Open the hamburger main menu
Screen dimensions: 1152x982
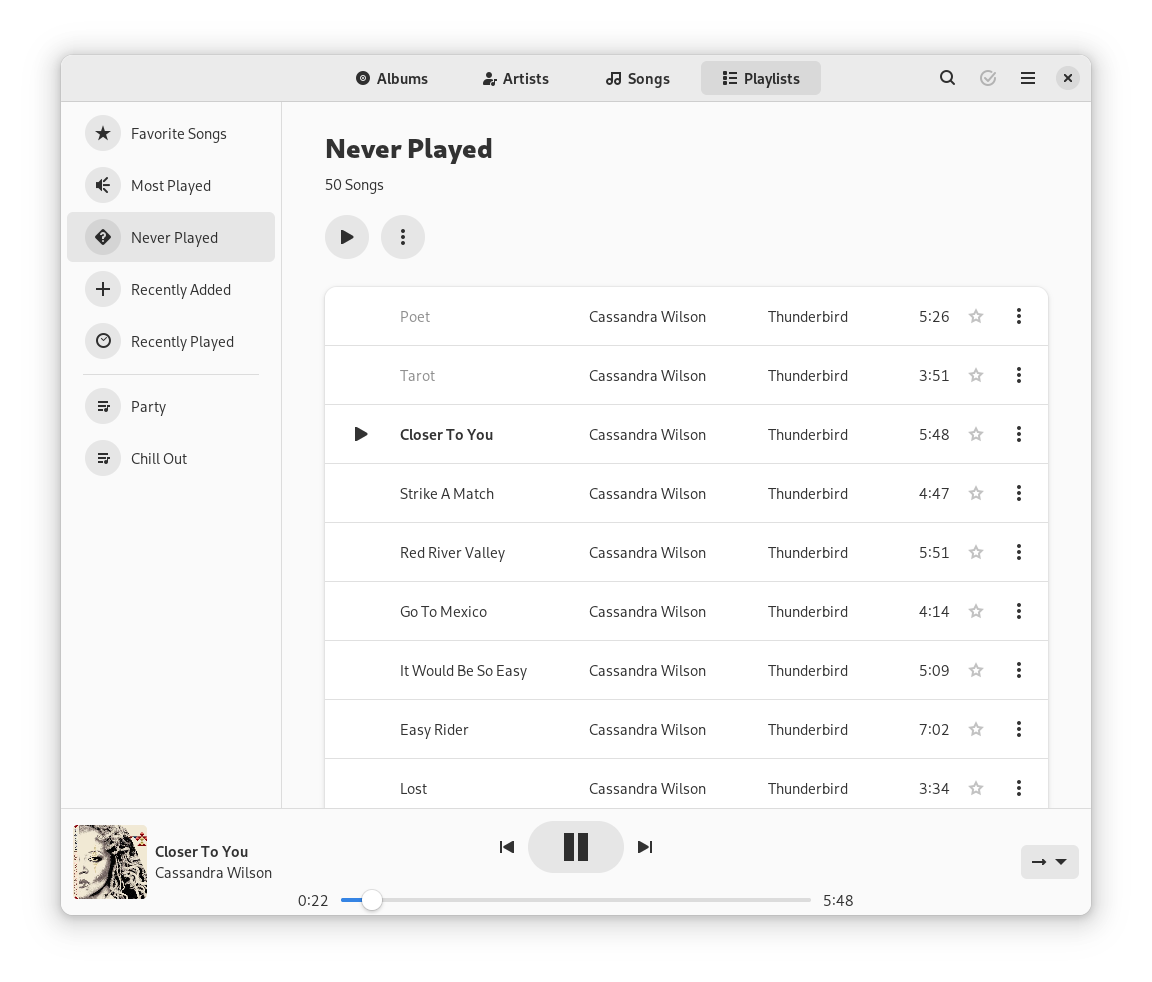point(1027,78)
